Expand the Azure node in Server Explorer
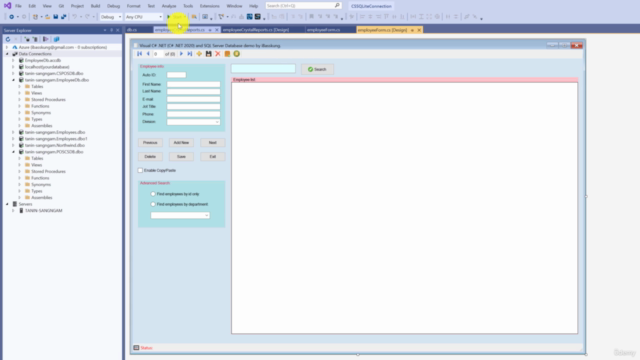640x360 pixels. pyautogui.click(x=7, y=47)
